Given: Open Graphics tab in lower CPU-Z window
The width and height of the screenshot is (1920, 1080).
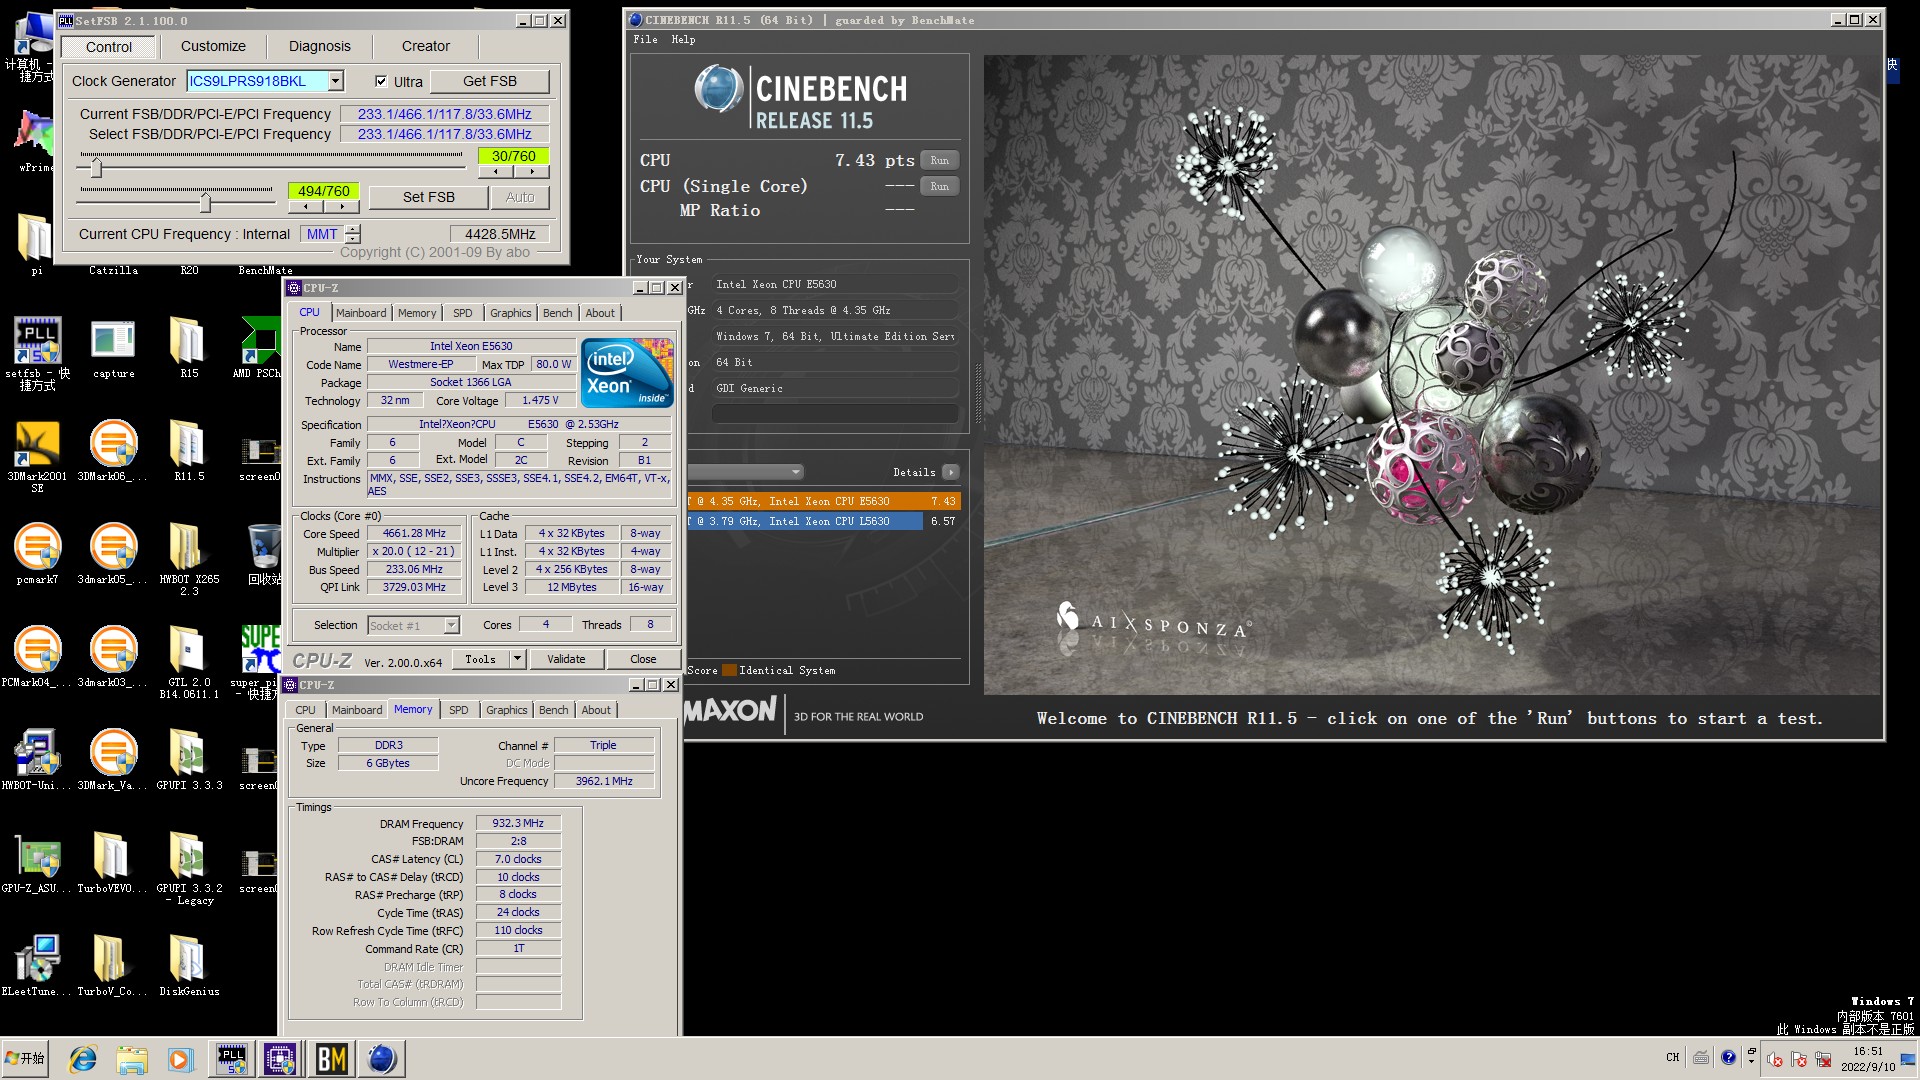Looking at the screenshot, I should (x=507, y=710).
